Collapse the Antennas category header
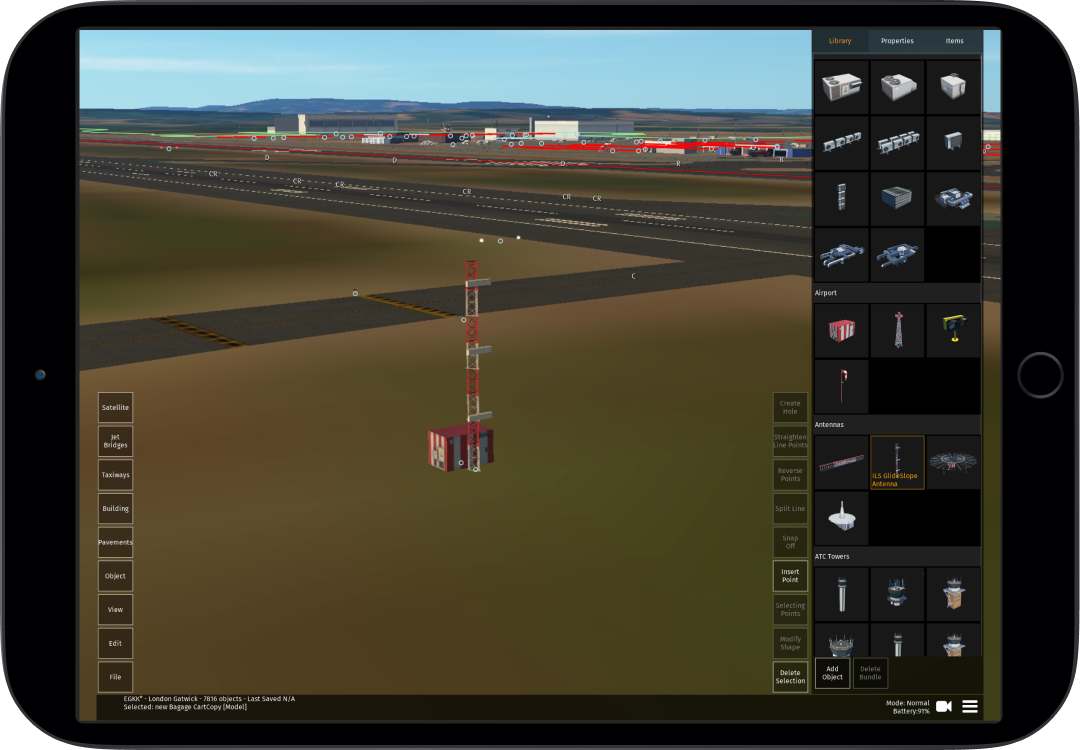 click(x=897, y=424)
